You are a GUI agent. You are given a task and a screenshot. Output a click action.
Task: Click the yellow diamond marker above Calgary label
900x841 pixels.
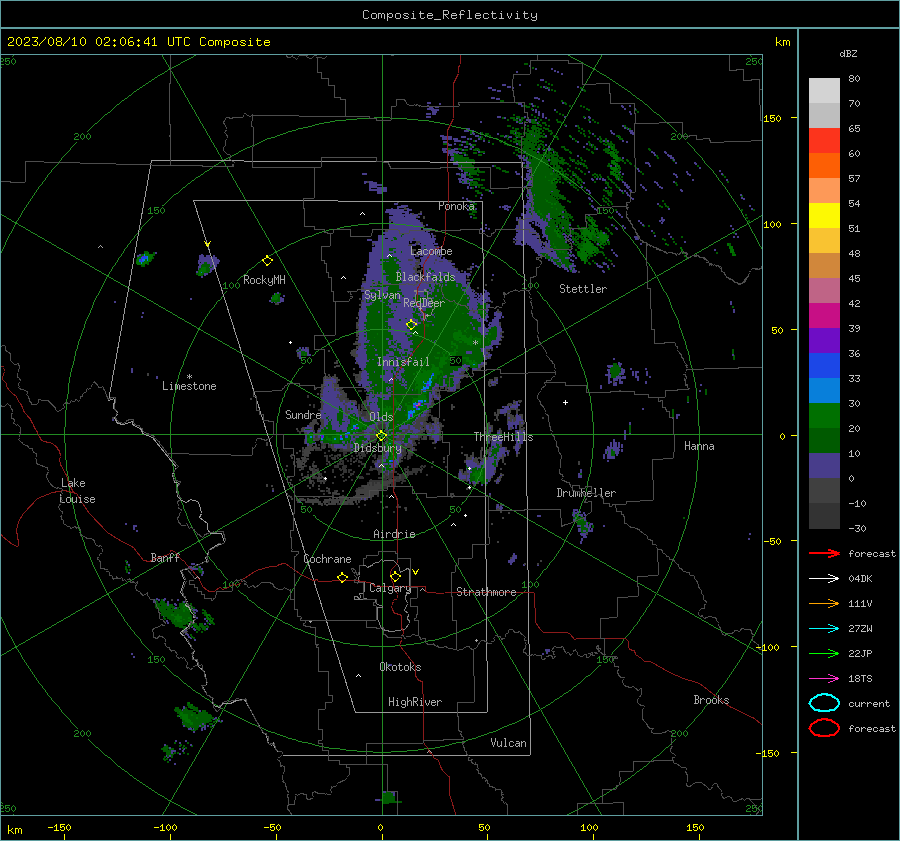(395, 576)
